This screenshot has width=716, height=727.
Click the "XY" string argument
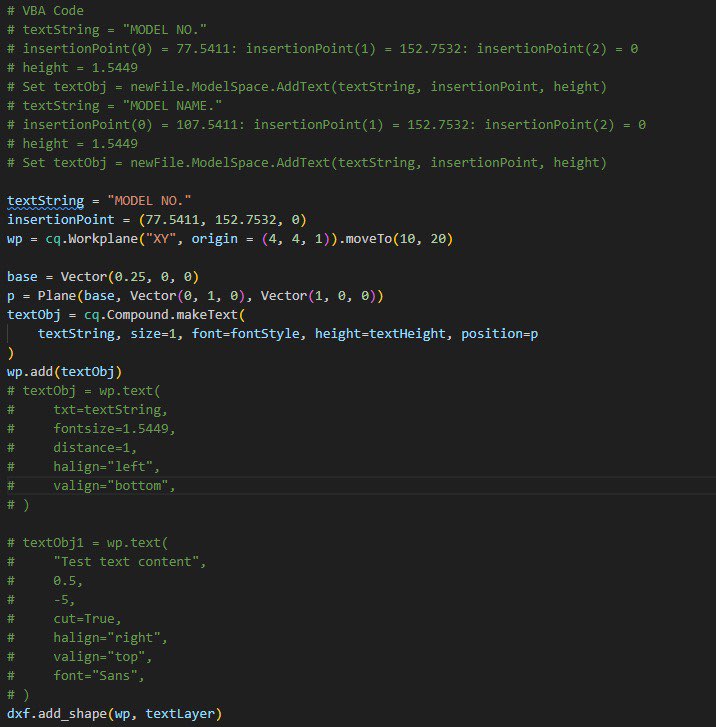160,239
